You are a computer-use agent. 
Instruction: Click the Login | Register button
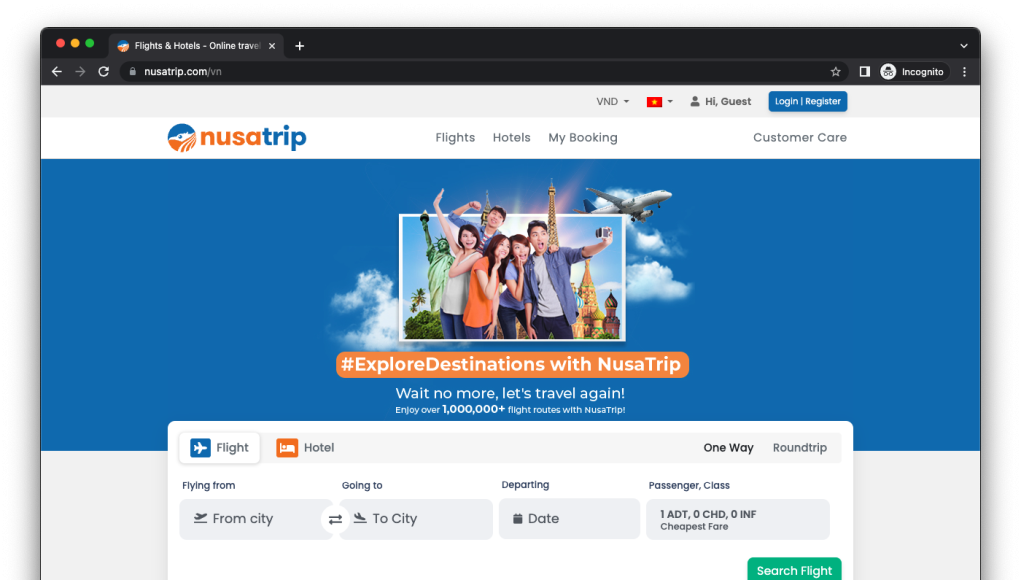(807, 102)
